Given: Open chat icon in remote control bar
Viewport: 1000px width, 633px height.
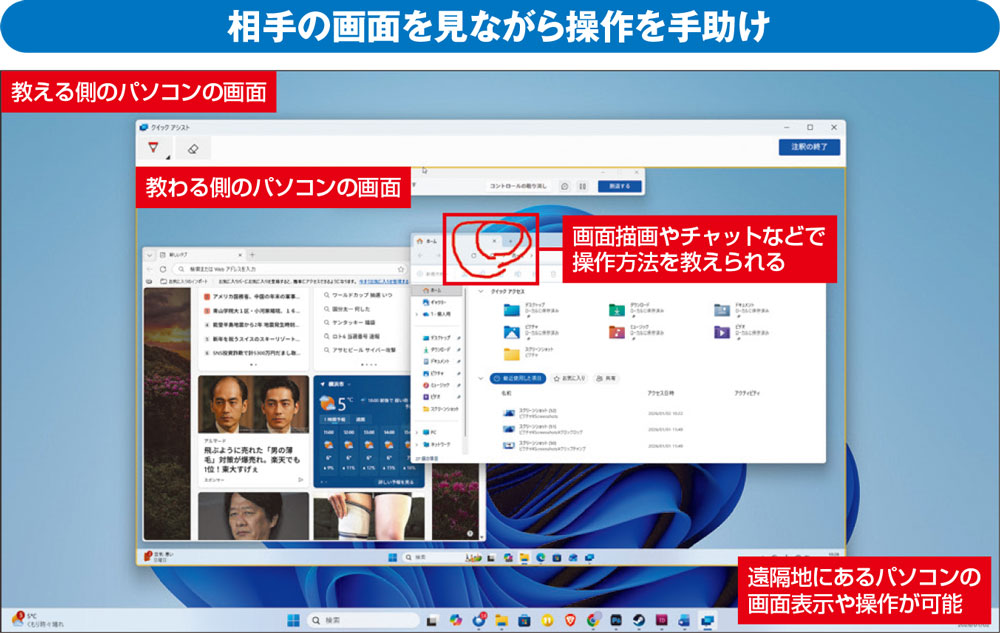Looking at the screenshot, I should [x=564, y=187].
